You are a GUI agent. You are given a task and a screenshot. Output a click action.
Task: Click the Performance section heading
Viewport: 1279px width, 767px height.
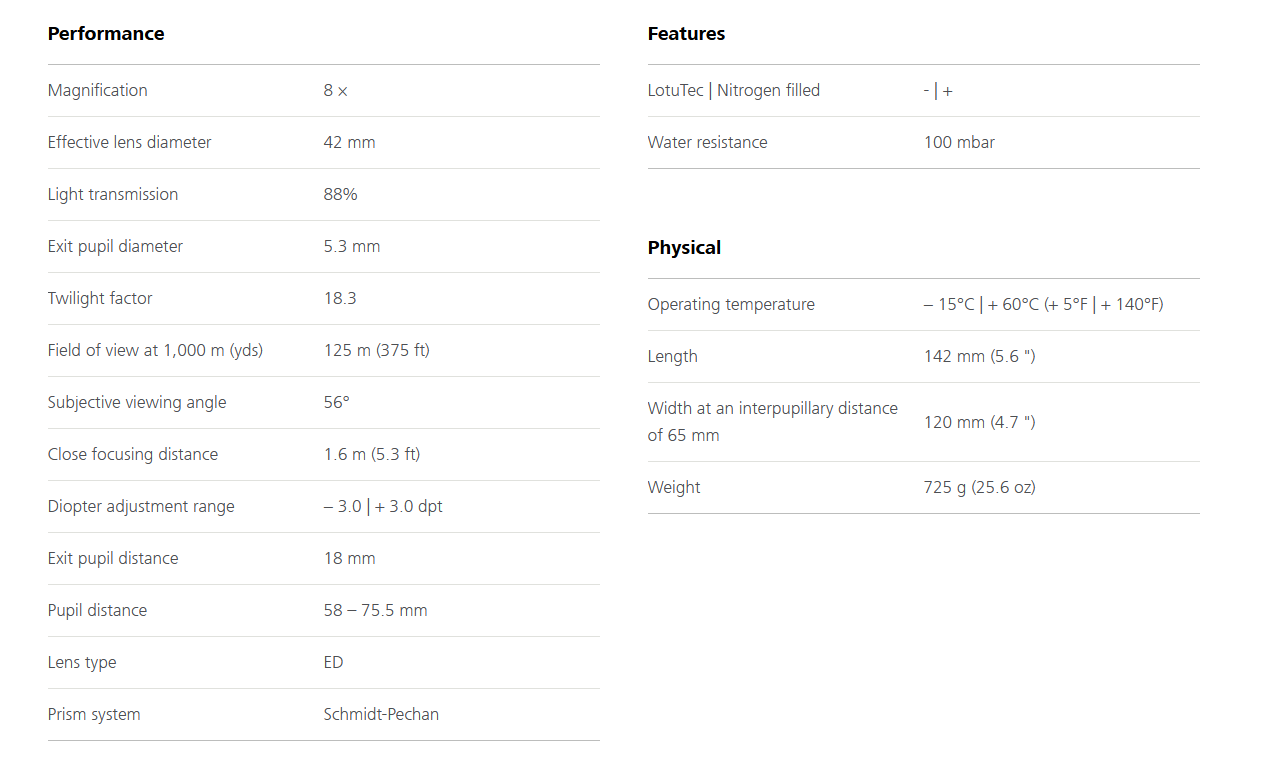(106, 34)
